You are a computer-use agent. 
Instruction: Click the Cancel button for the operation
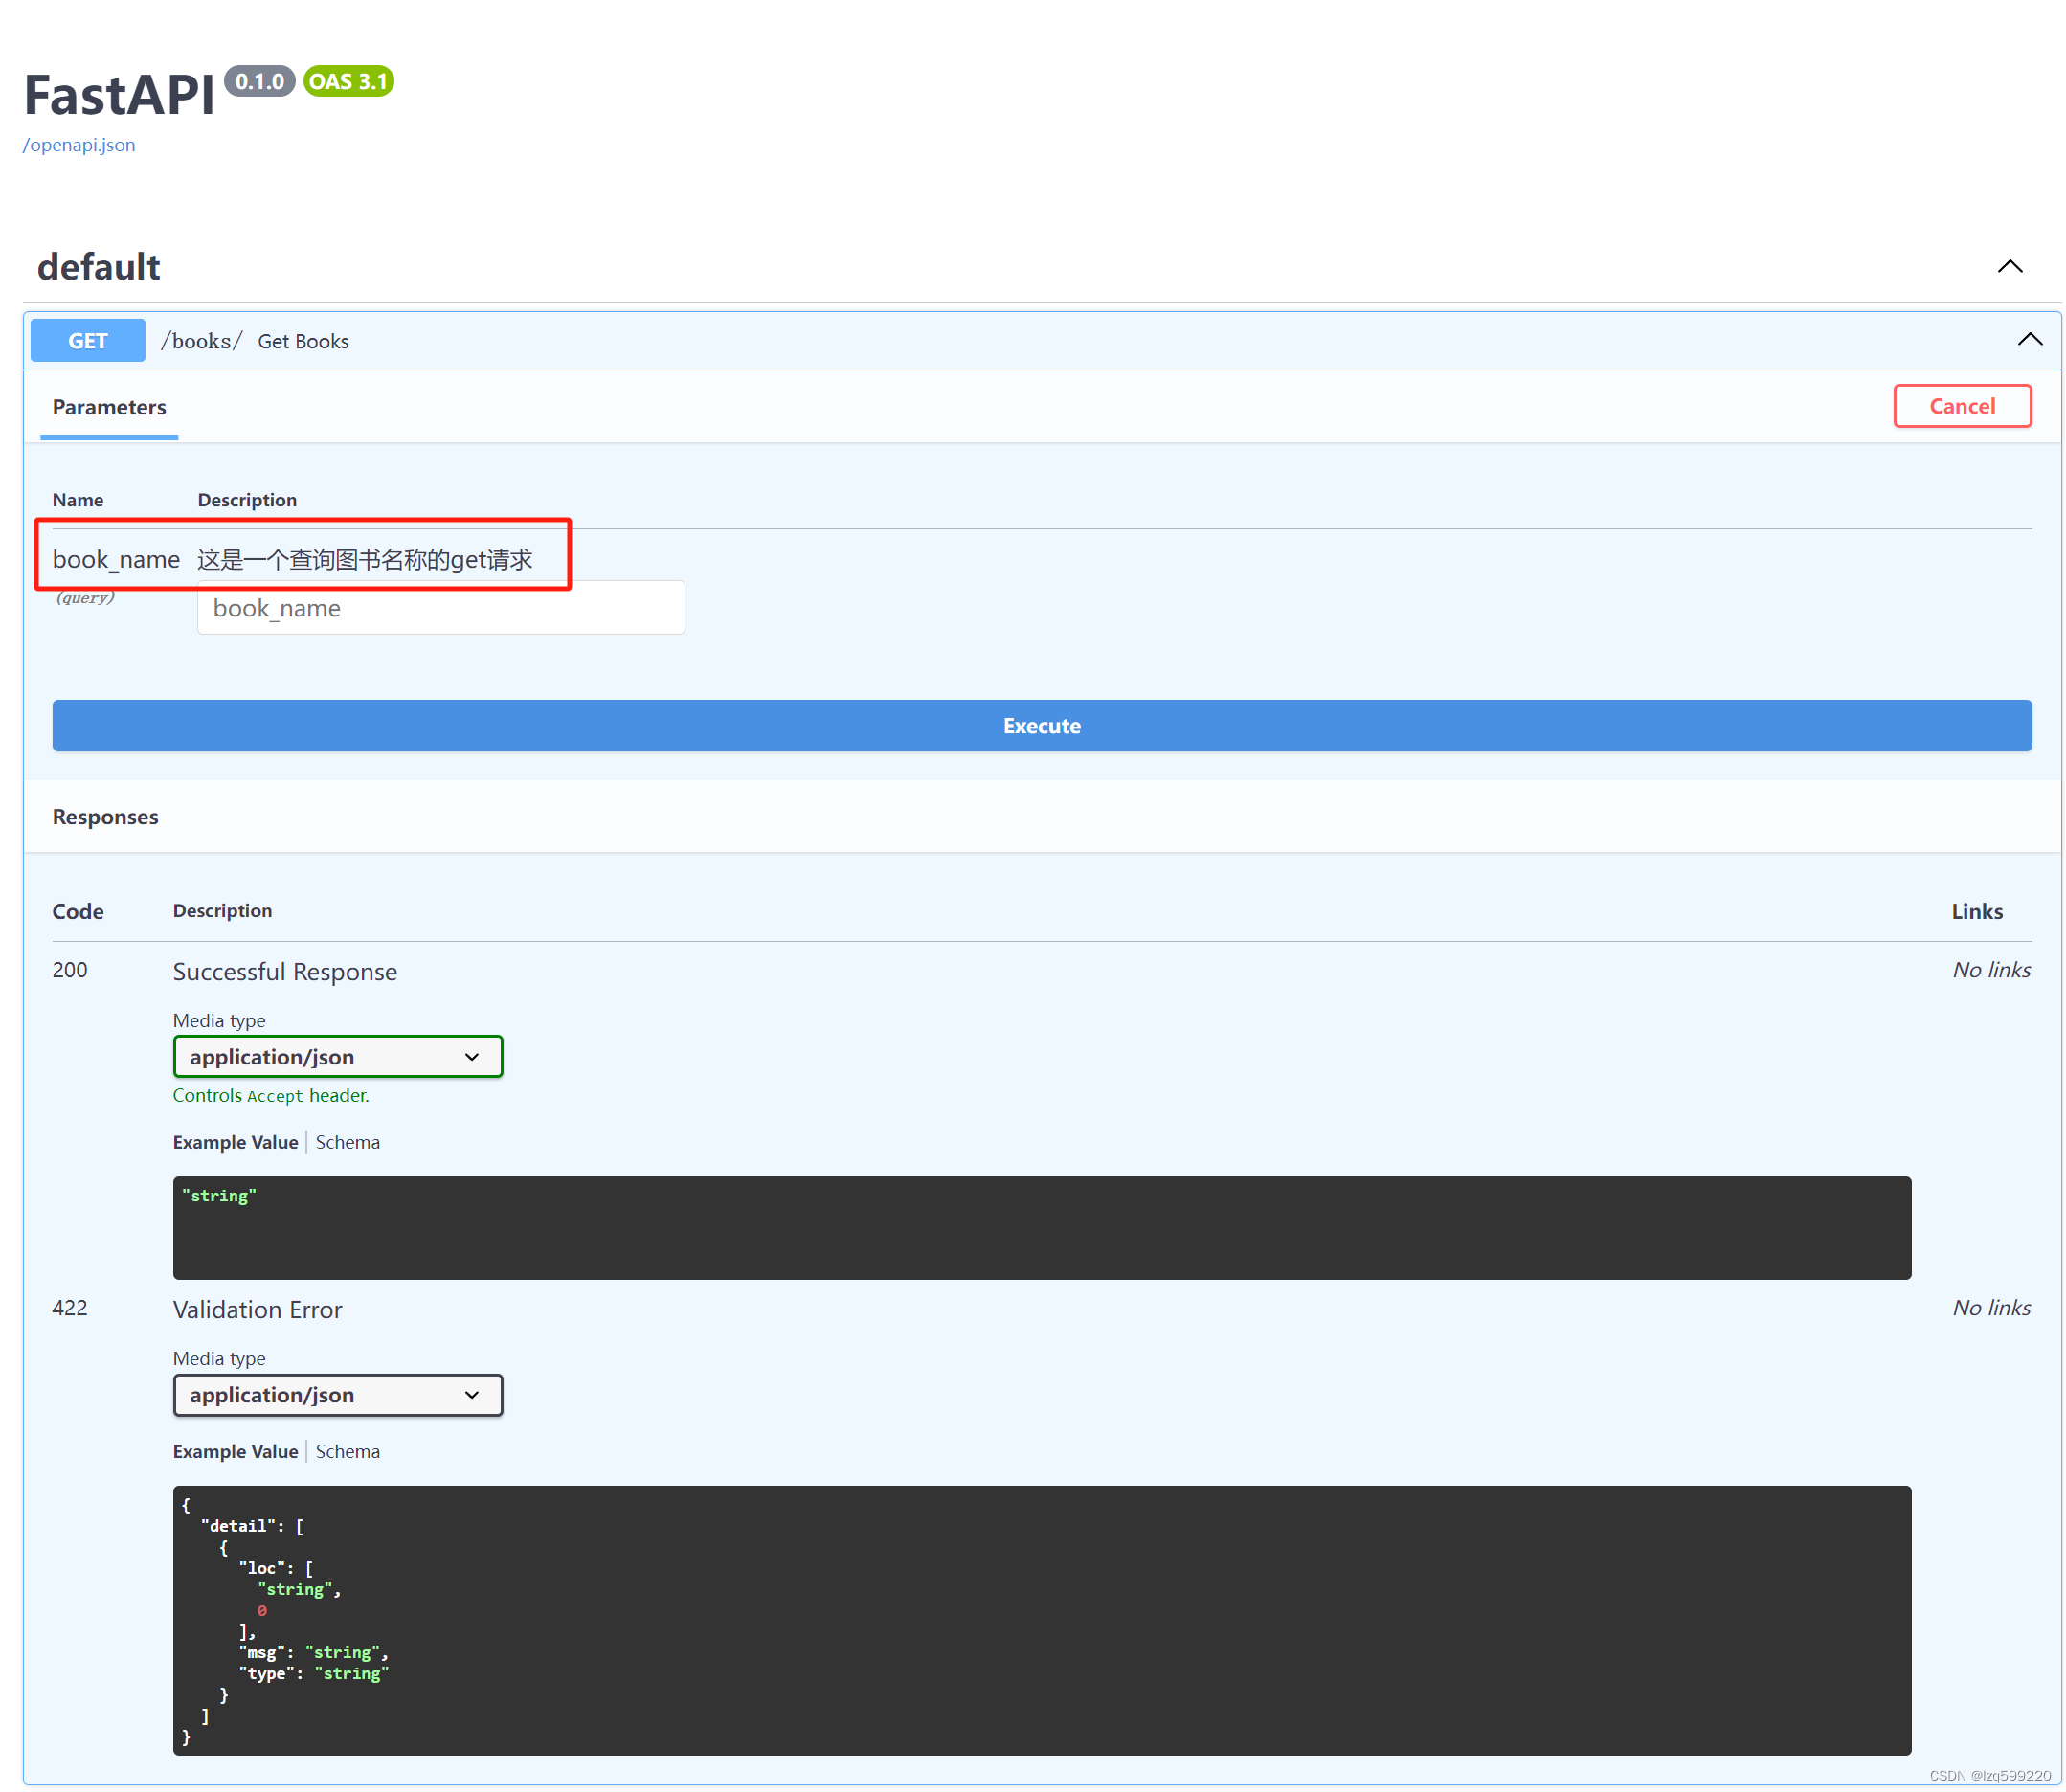coord(1961,406)
